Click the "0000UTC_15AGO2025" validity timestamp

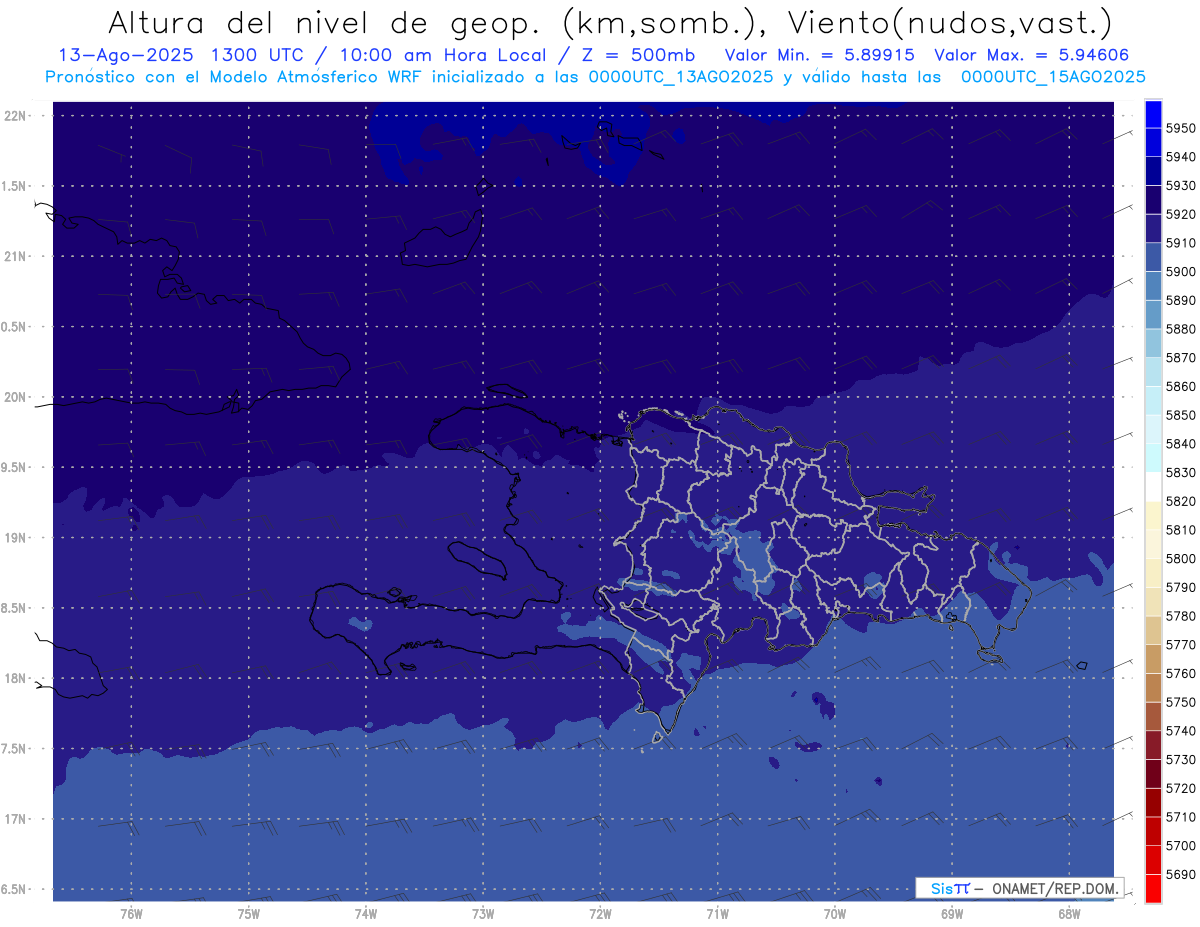coord(1053,76)
